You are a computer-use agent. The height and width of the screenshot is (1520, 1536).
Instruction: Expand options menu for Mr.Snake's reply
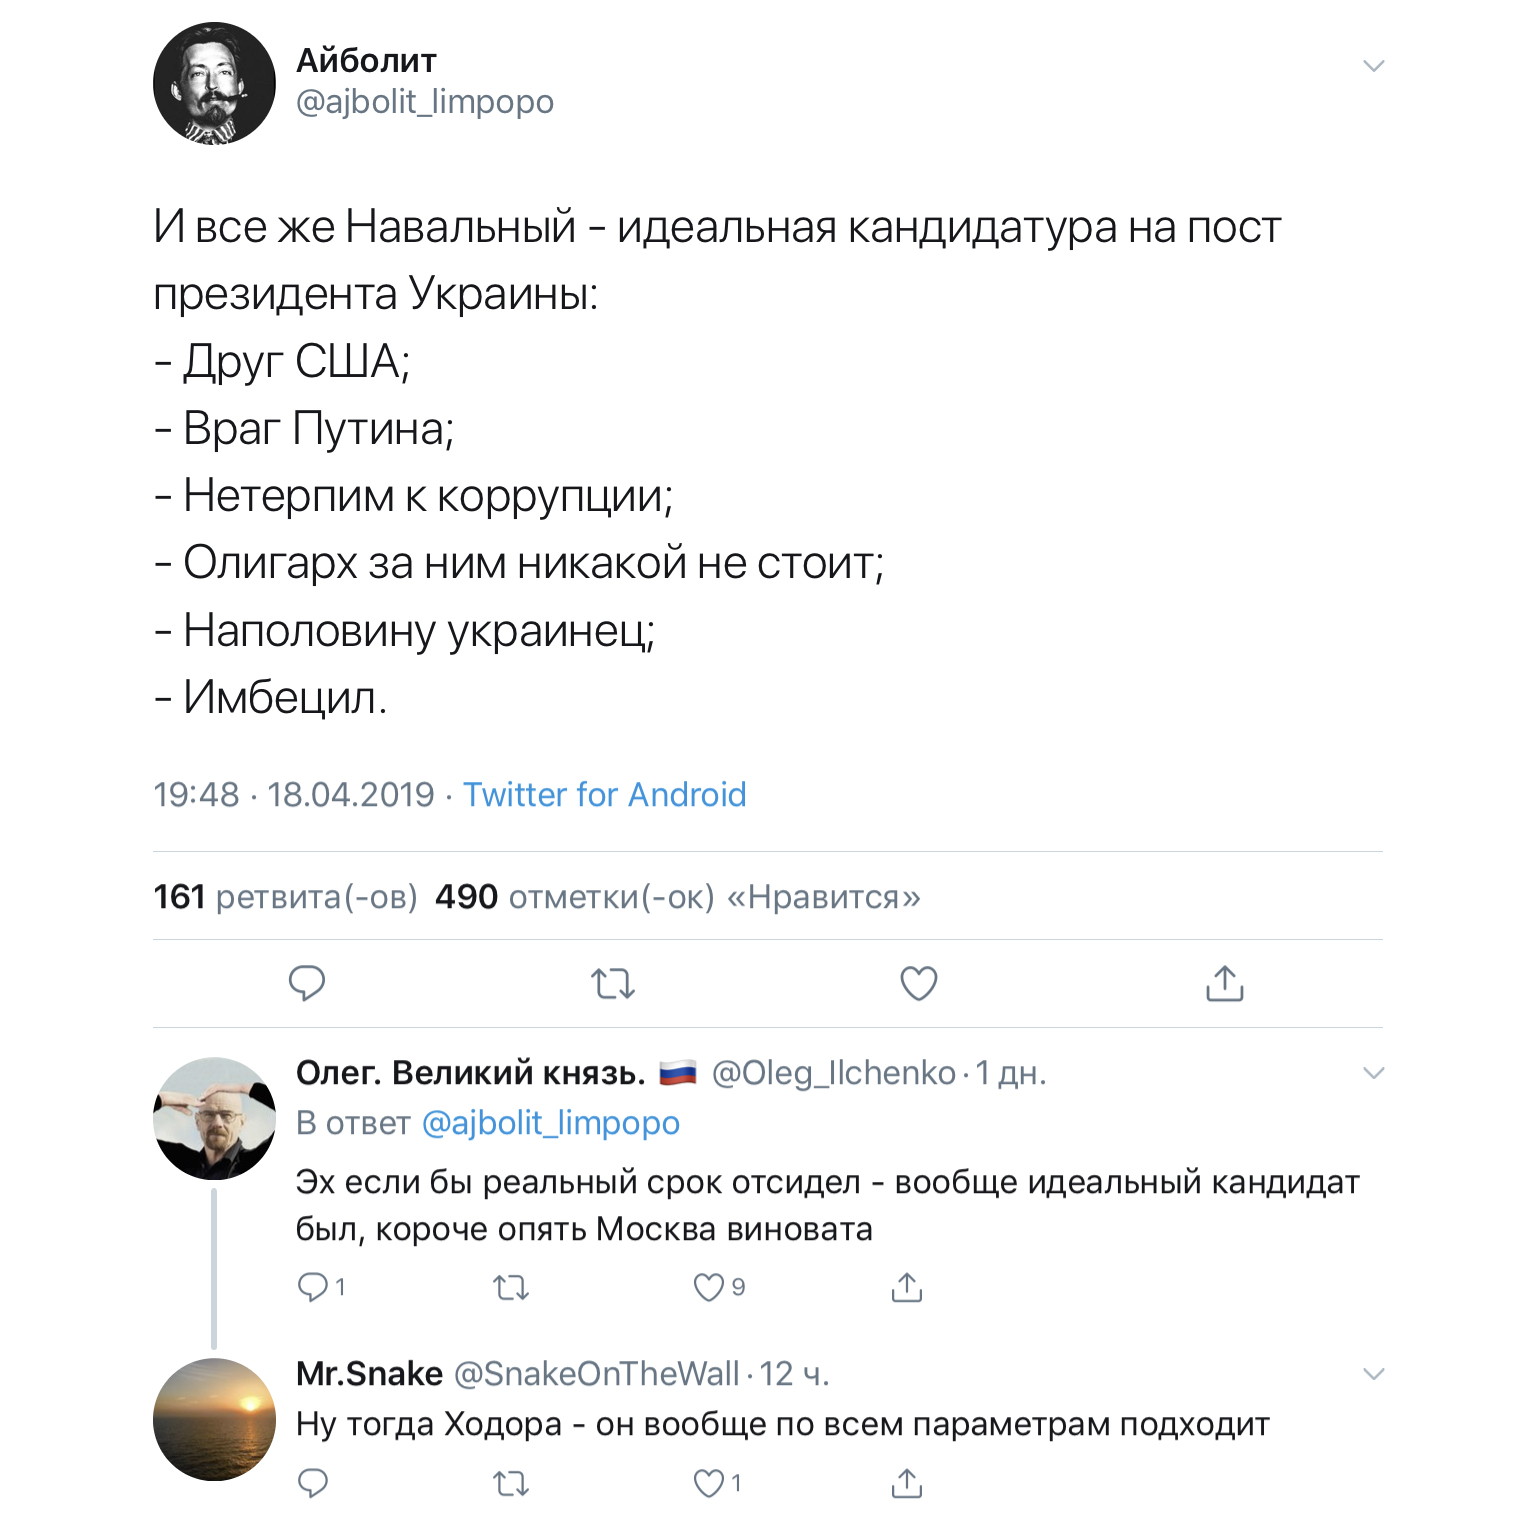coord(1373,1374)
